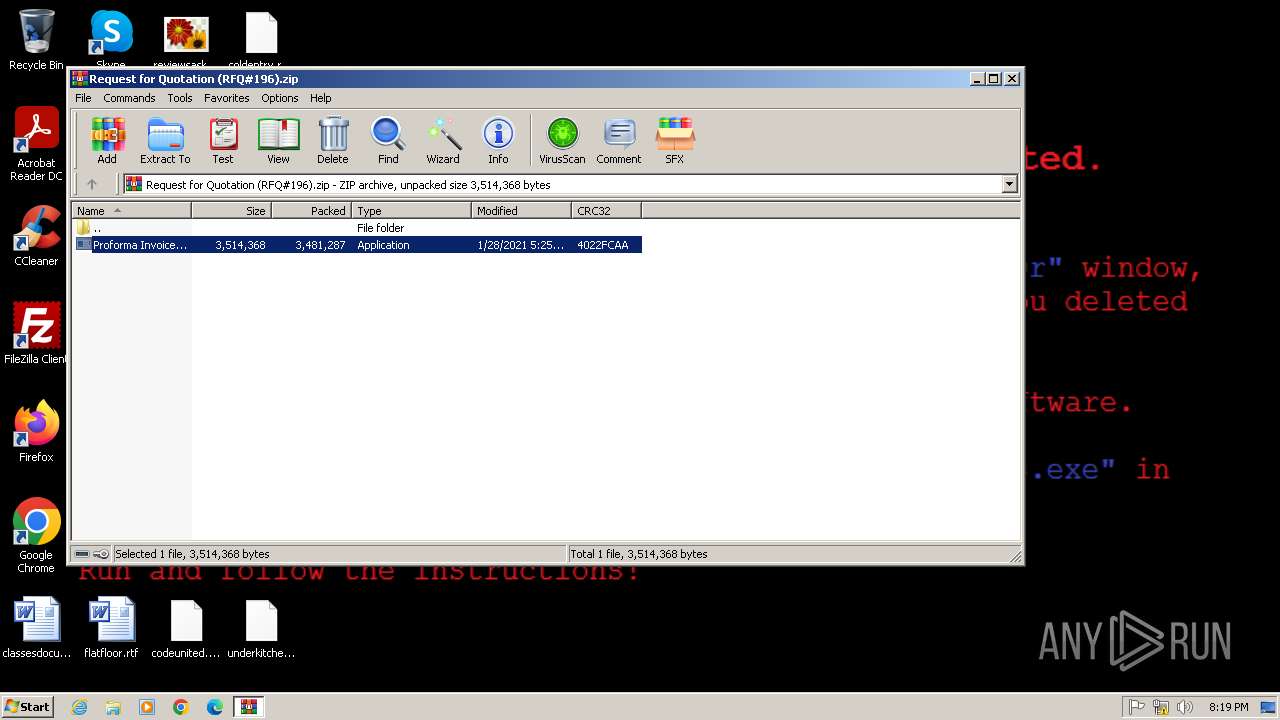Open Google Chrome desktop shortcut
This screenshot has width=1280, height=720.
click(x=36, y=536)
